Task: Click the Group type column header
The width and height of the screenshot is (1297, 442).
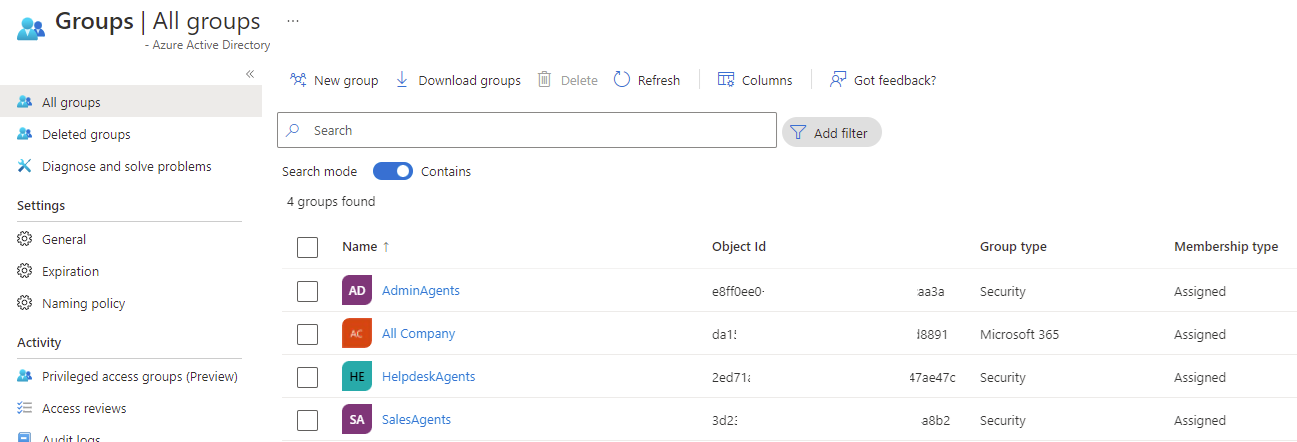Action: point(1013,247)
